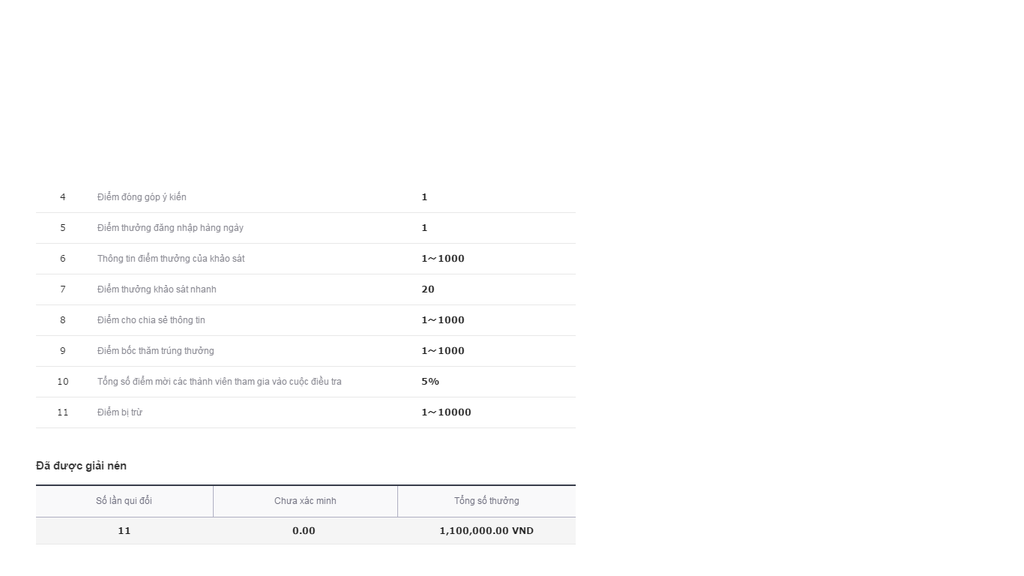Click the Chưa xác minh column header
The image size is (1024, 576).
point(305,501)
